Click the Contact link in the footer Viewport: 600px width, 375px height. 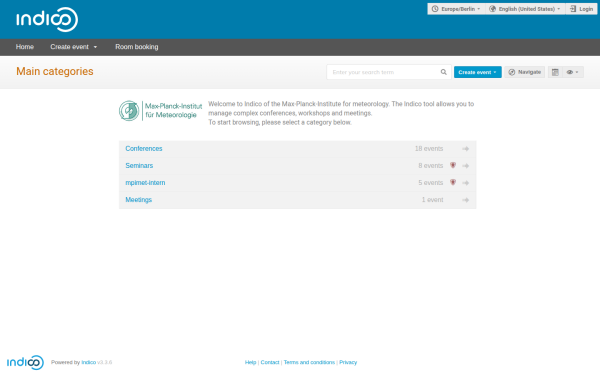tap(270, 362)
